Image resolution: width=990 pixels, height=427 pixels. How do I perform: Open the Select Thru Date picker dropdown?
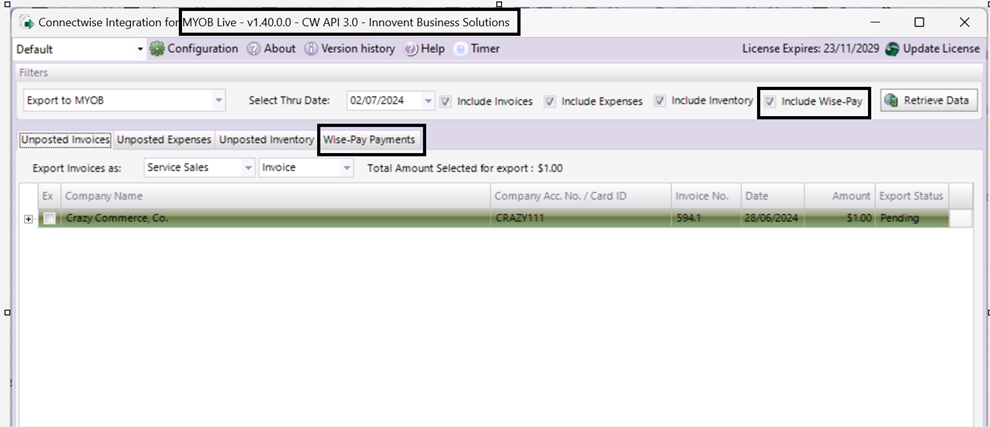point(429,100)
